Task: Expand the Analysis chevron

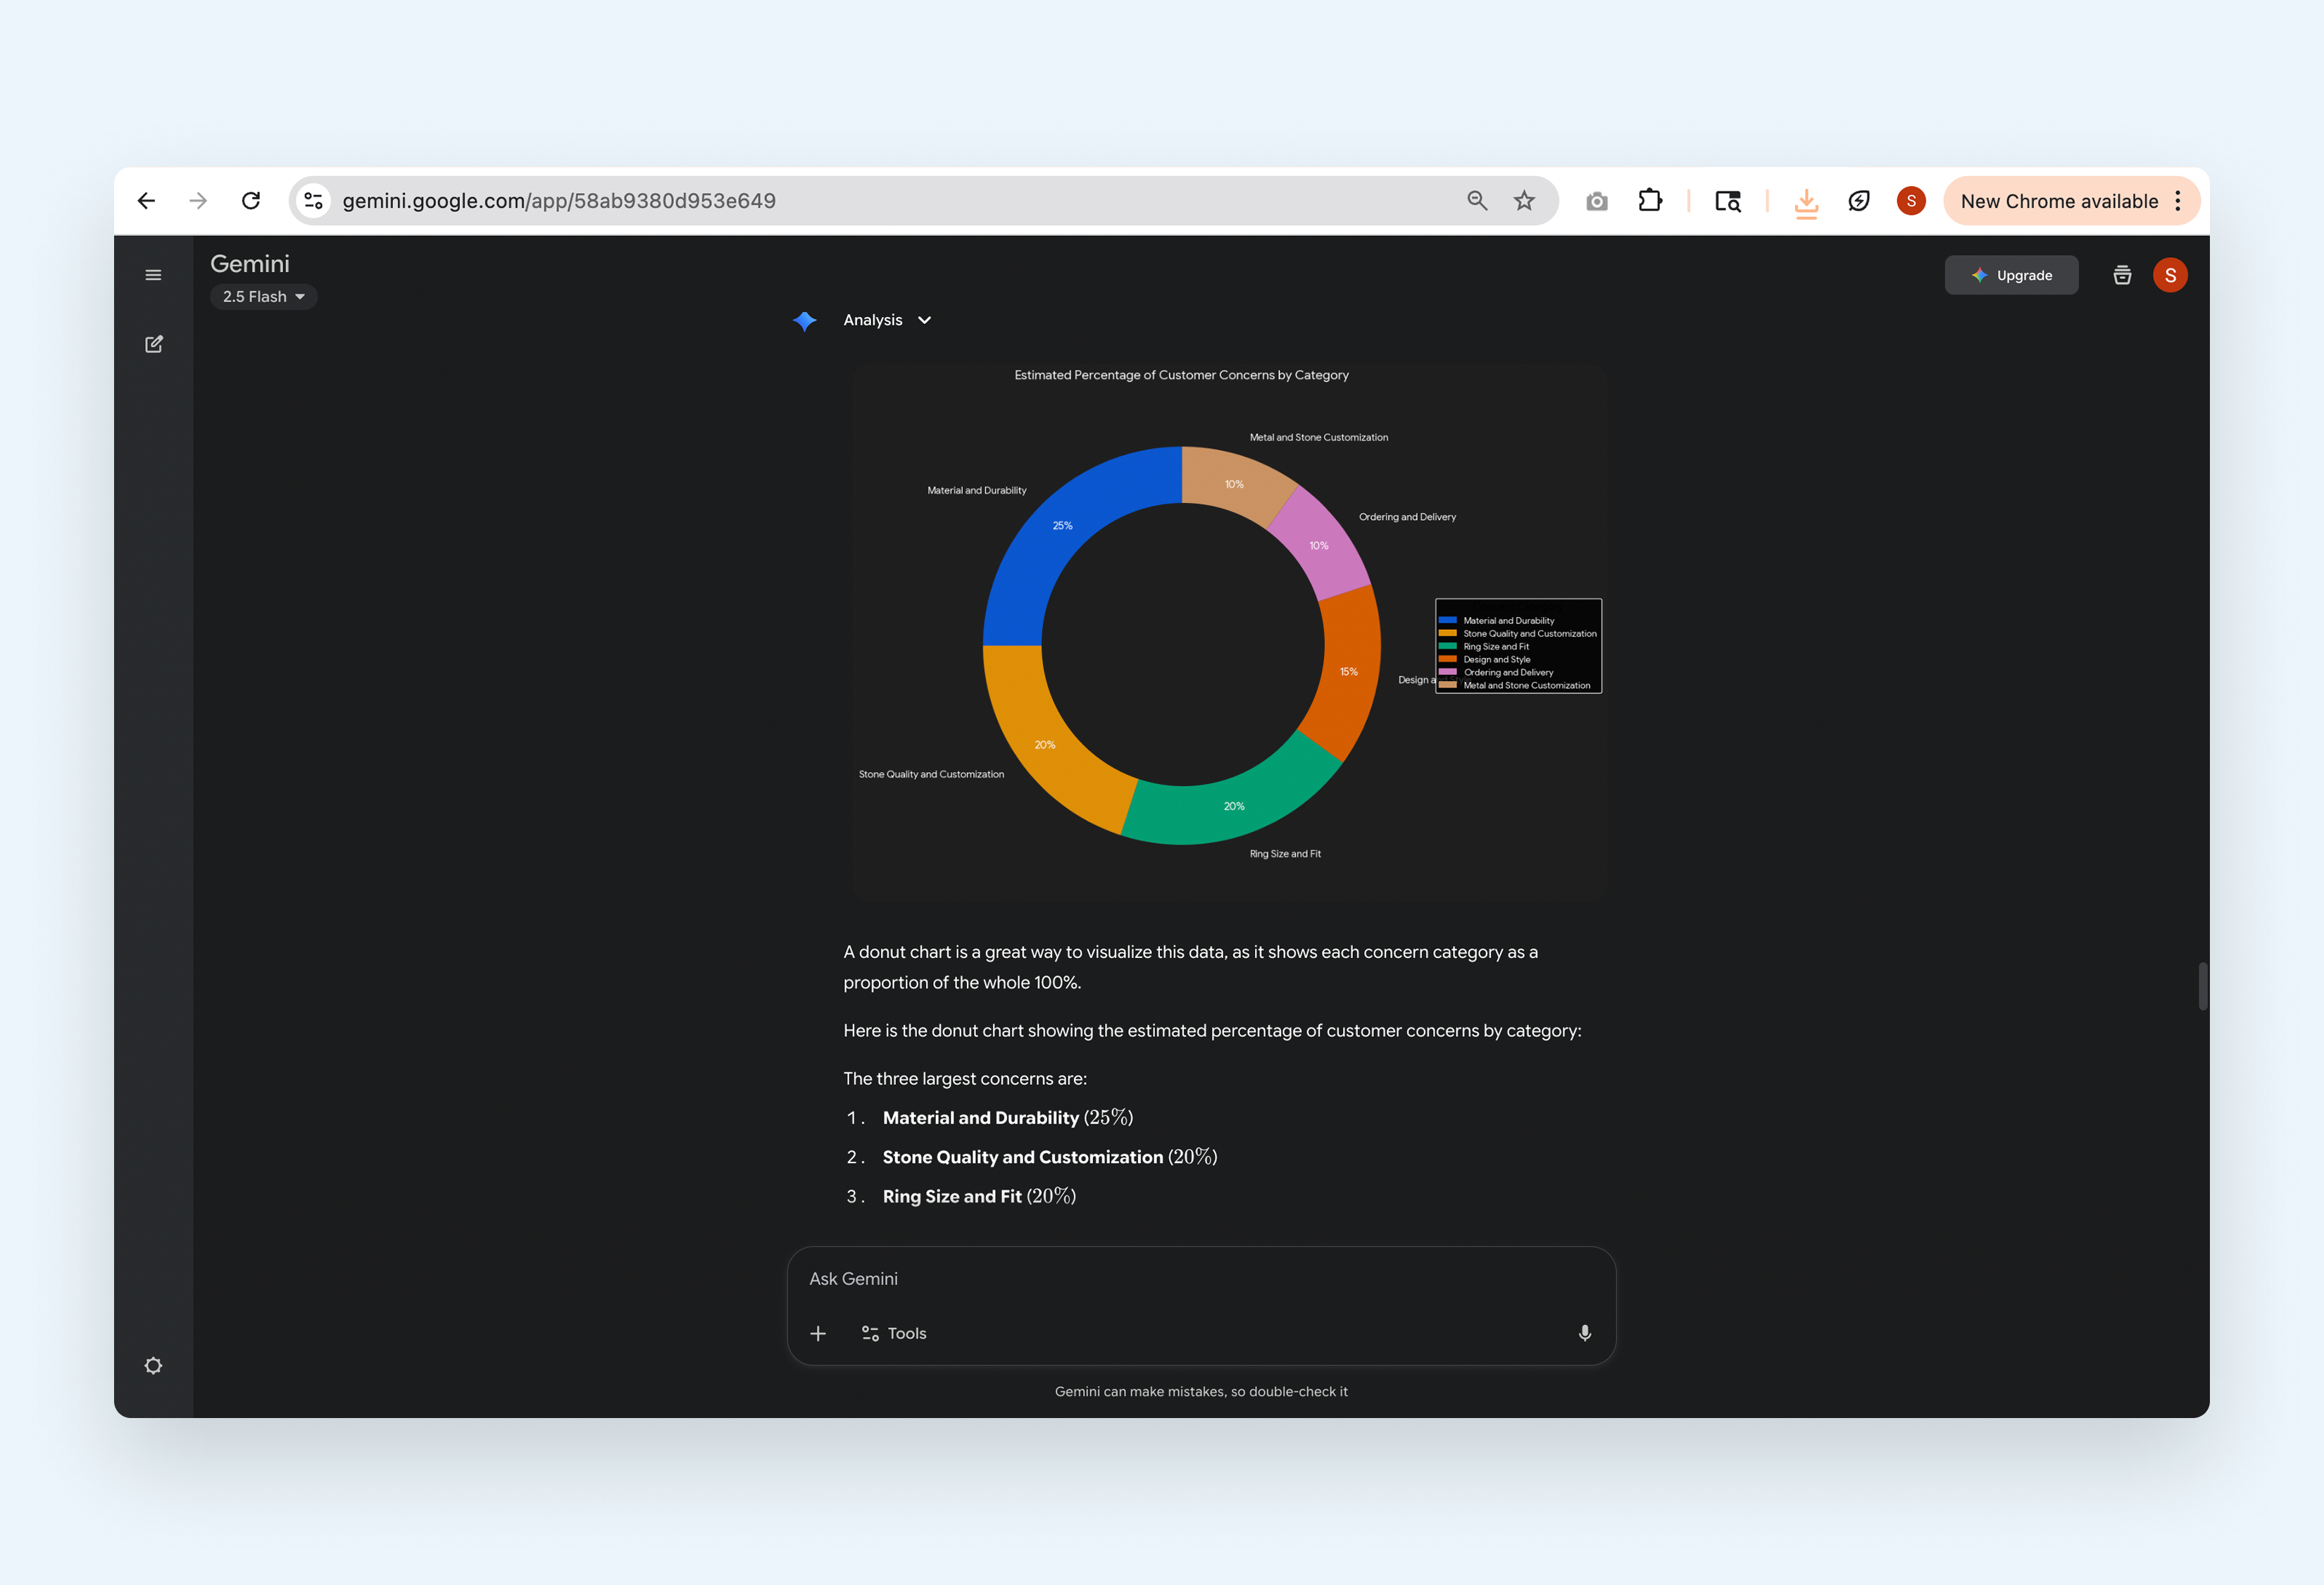Action: 924,320
